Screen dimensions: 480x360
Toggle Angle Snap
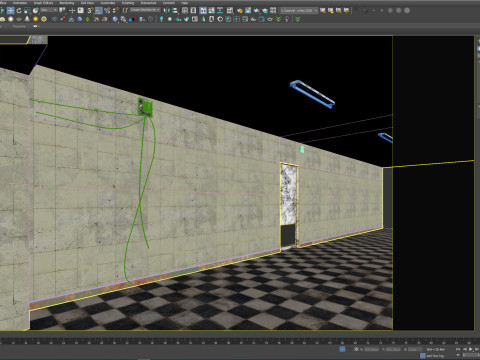99,11
